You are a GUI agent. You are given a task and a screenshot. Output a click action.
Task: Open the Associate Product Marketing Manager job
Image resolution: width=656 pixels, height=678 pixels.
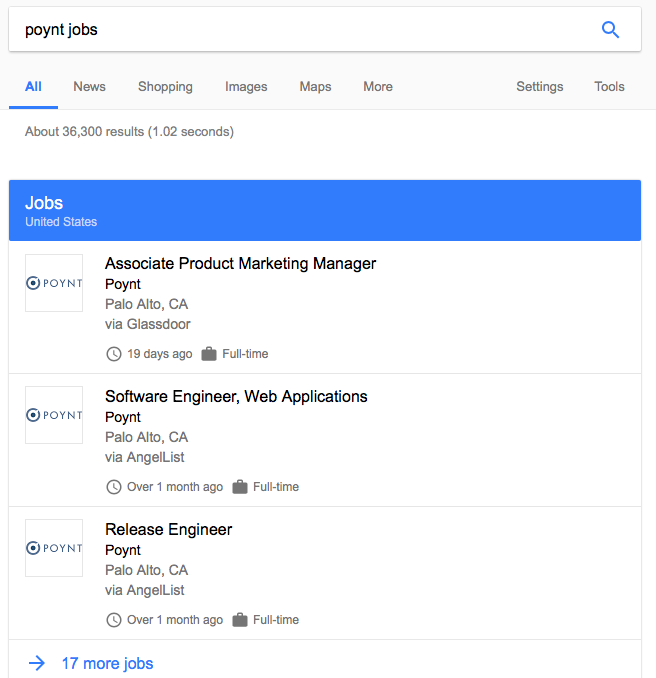point(240,263)
